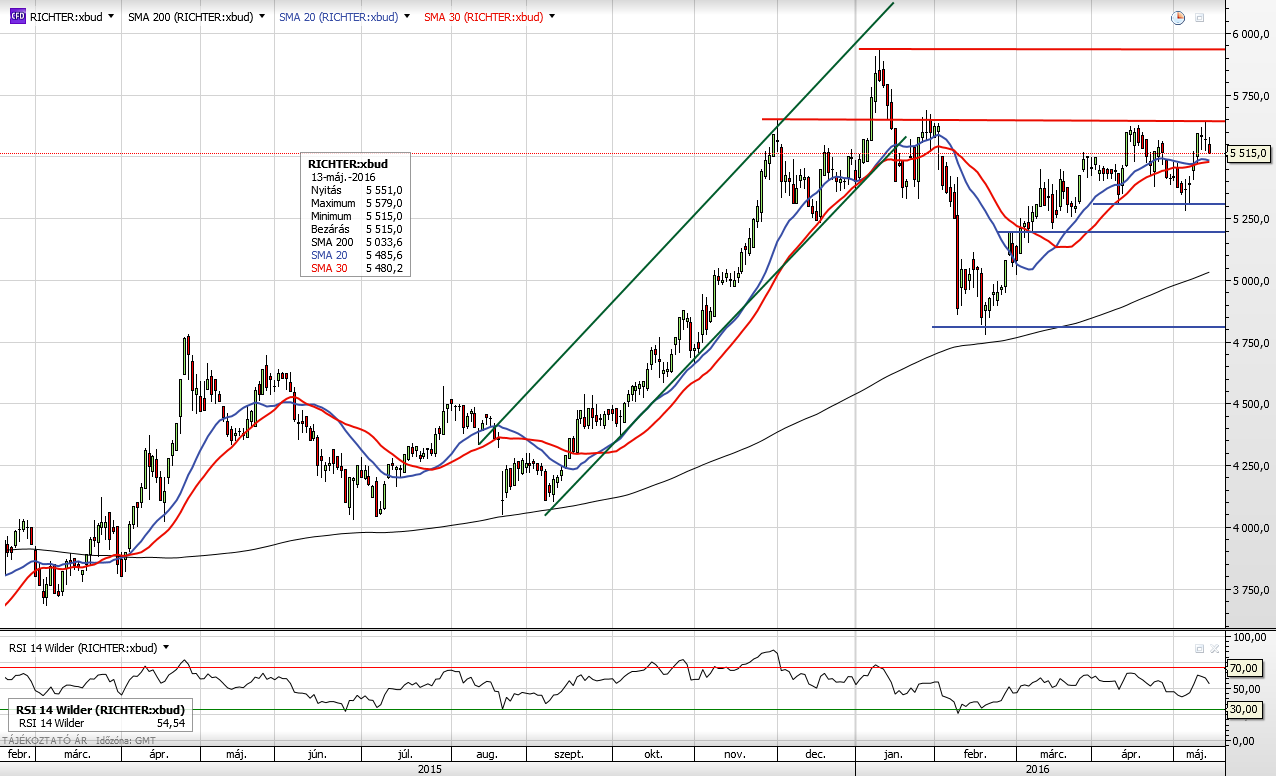
Task: Click the RSI panel maximize icon
Action: click(x=1199, y=648)
